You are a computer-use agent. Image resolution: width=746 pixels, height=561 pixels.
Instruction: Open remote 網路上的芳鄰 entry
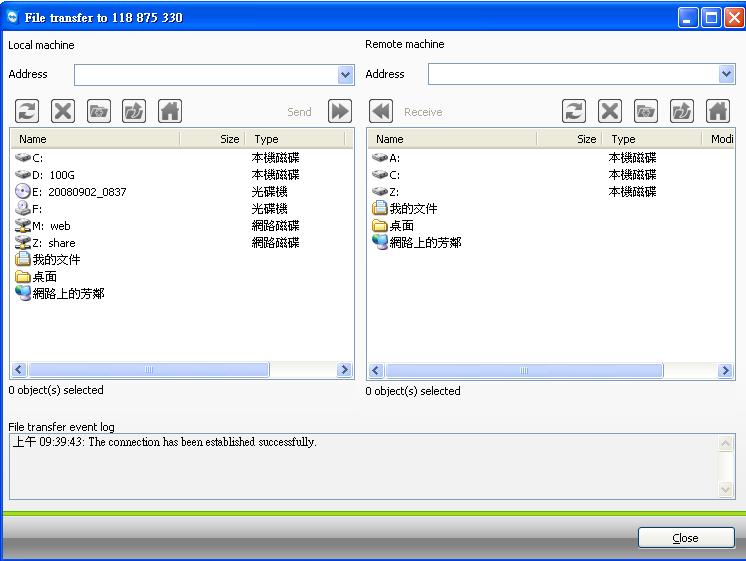click(x=417, y=242)
